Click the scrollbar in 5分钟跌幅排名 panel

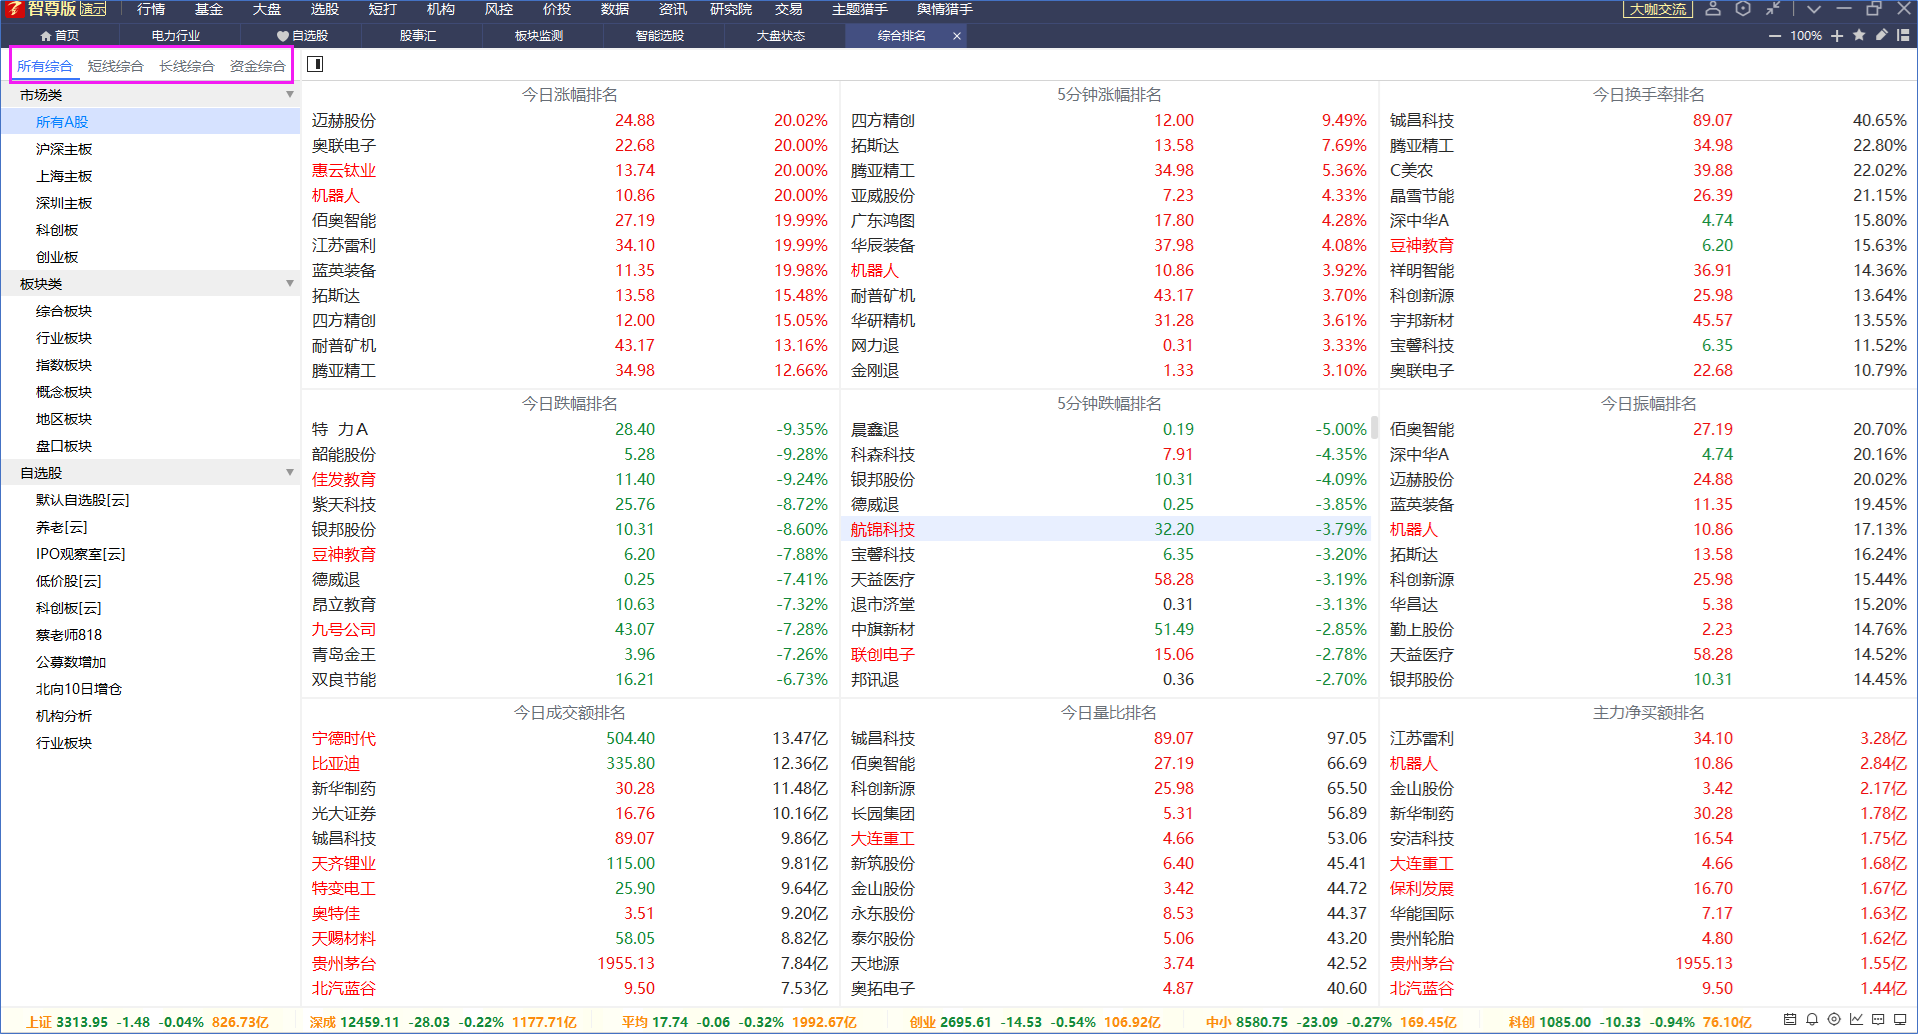(x=1375, y=428)
